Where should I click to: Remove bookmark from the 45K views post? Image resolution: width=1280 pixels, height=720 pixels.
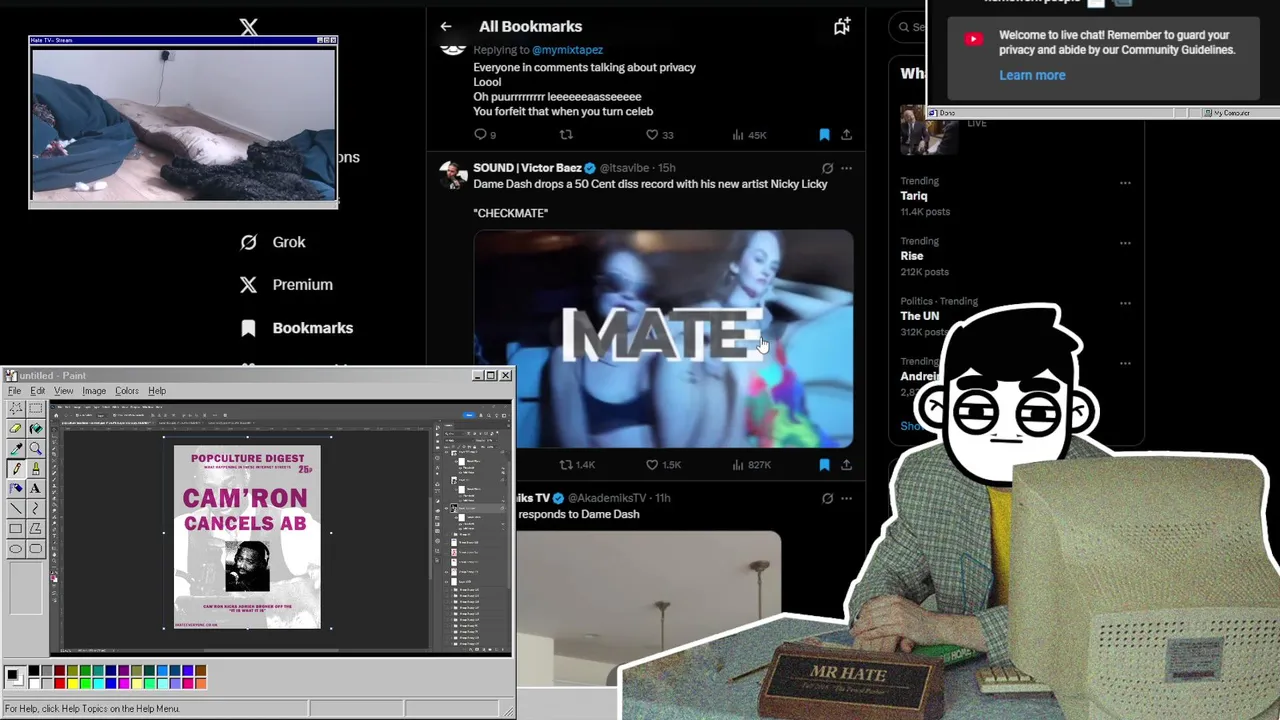pos(824,134)
